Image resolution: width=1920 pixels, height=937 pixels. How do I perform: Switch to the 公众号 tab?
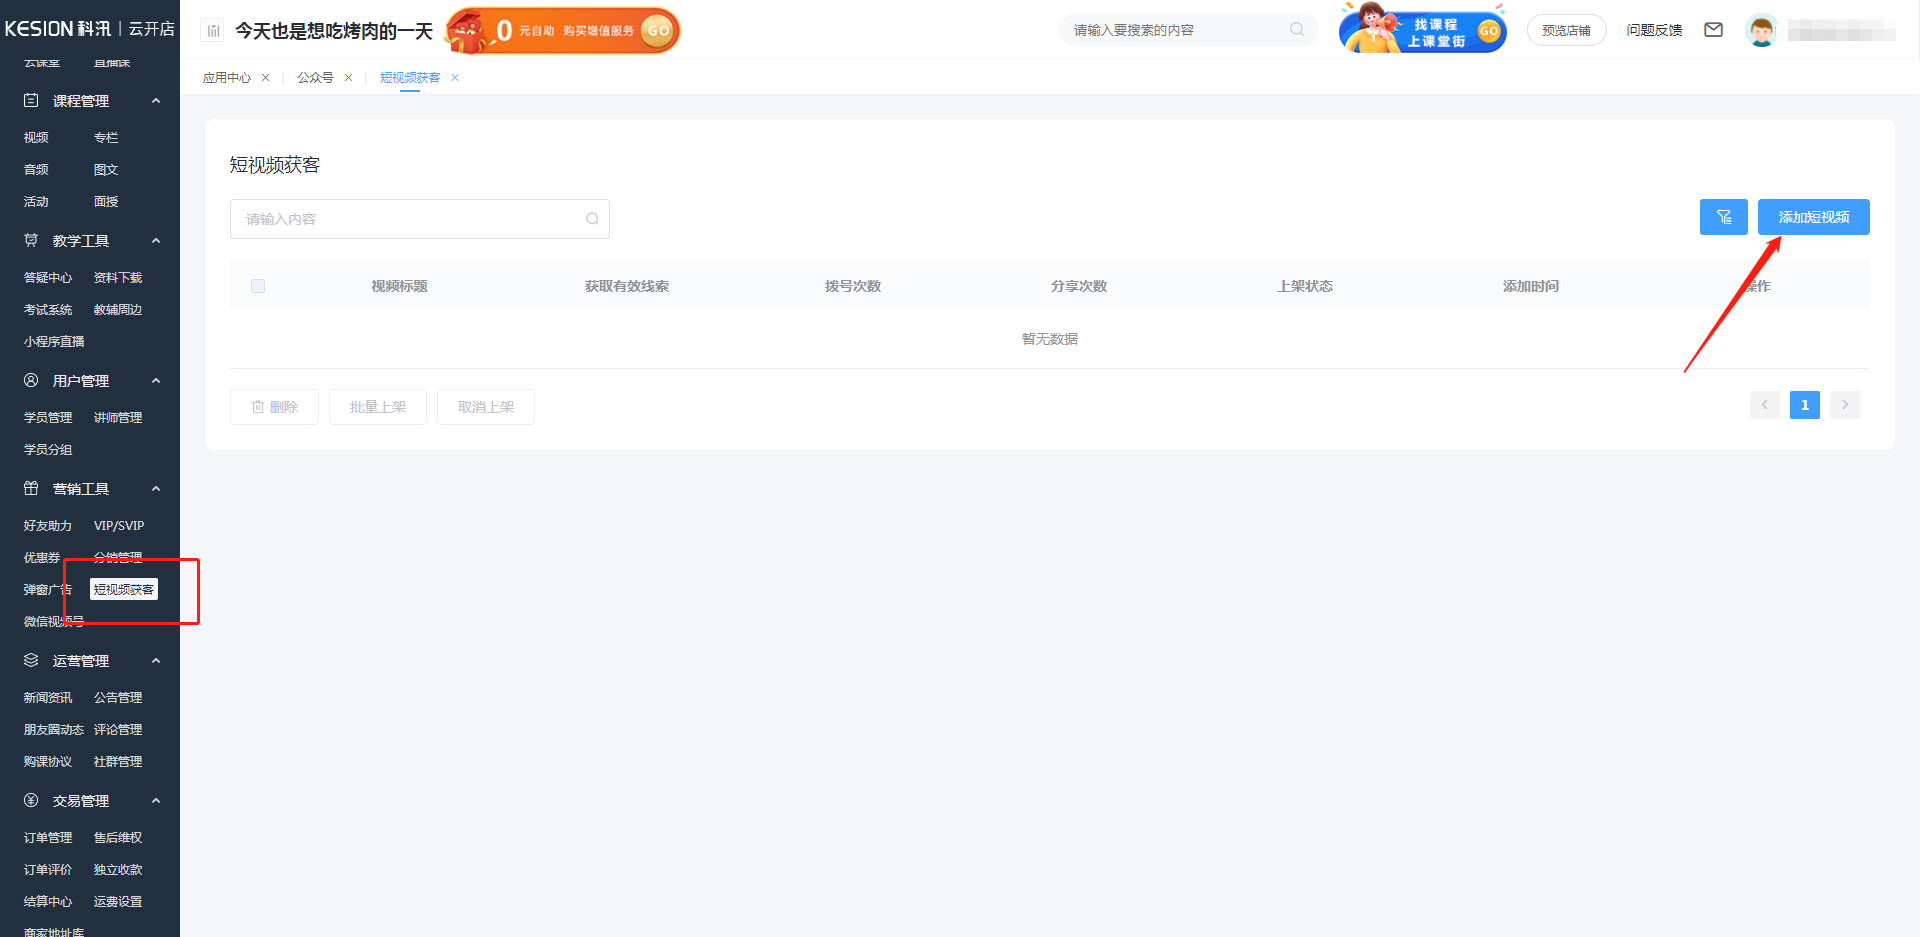coord(315,78)
